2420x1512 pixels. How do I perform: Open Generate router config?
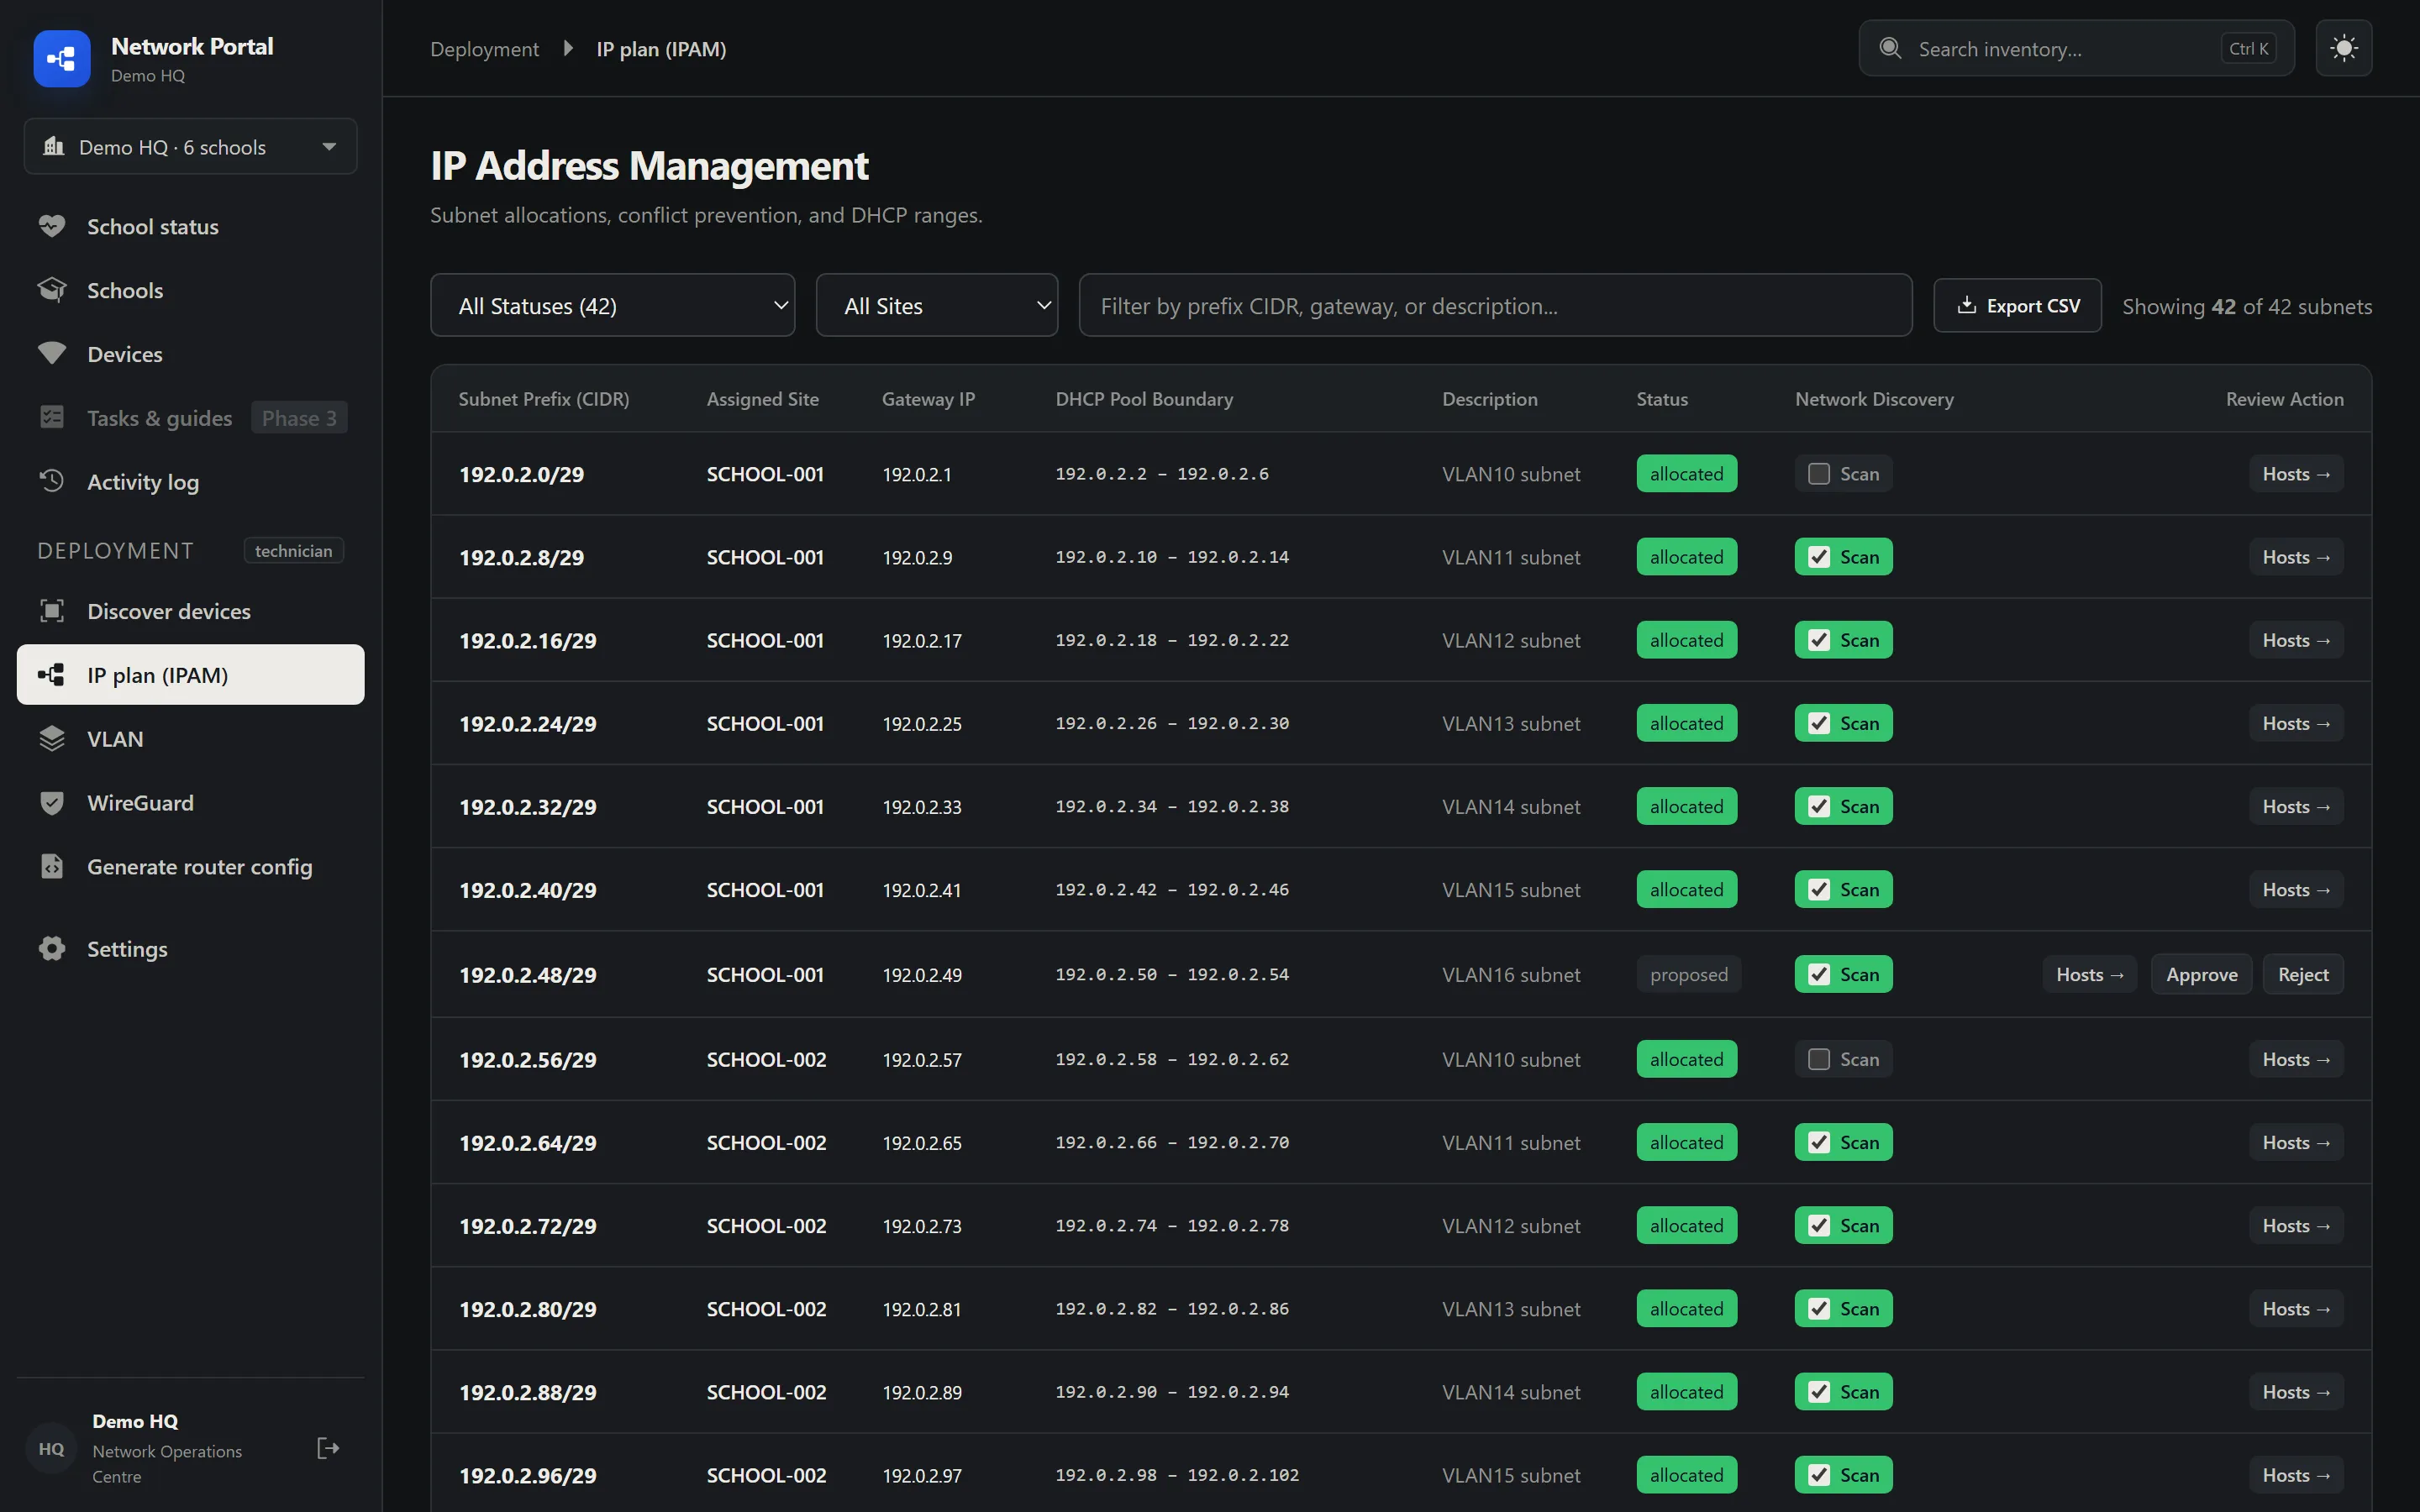[190, 866]
